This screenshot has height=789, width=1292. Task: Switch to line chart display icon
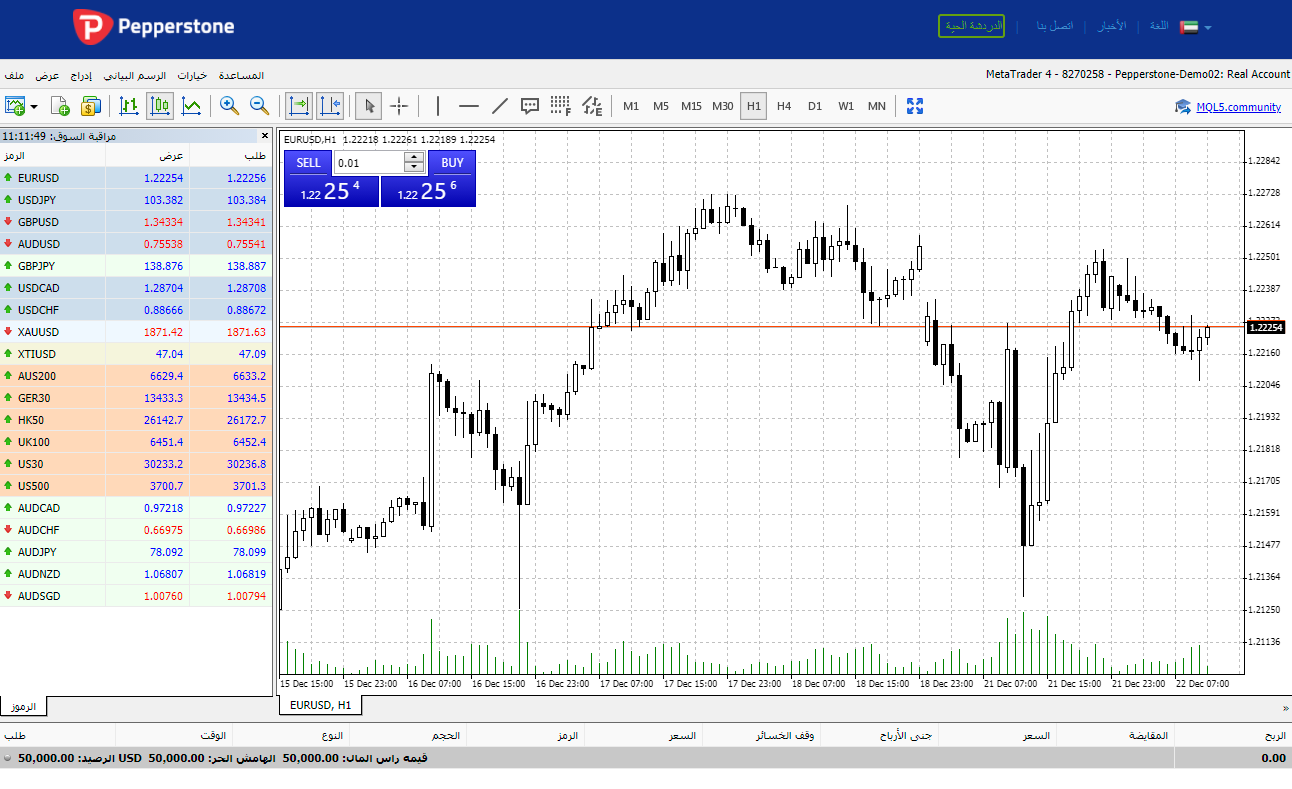click(x=191, y=106)
